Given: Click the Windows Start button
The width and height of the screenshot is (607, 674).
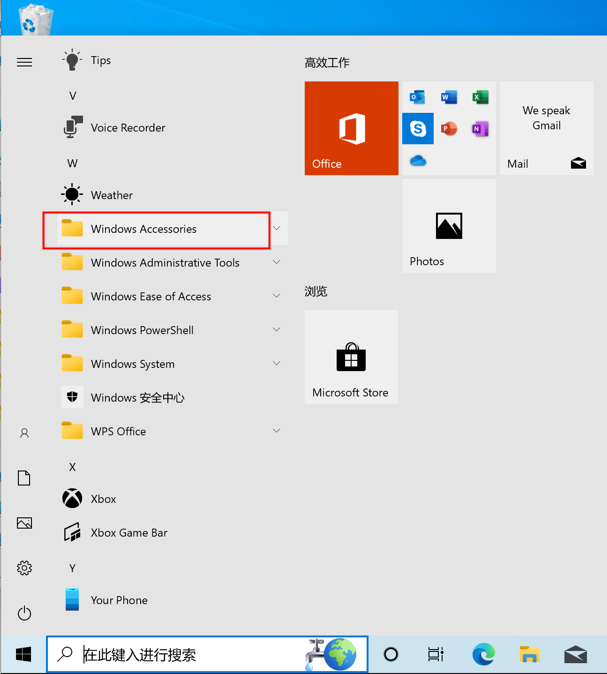Looking at the screenshot, I should [23, 655].
